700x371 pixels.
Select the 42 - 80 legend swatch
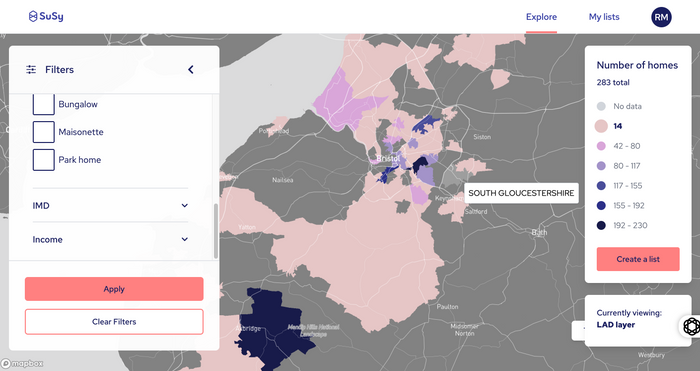pos(601,146)
